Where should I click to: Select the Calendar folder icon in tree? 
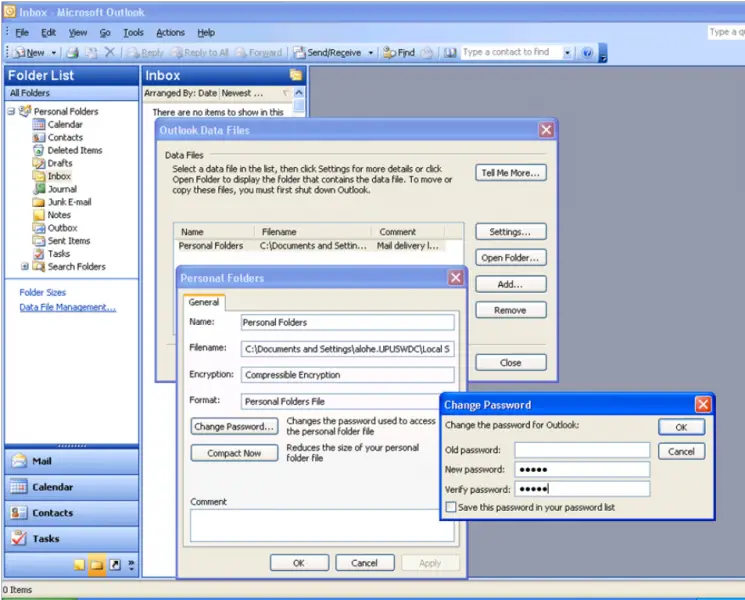click(38, 124)
